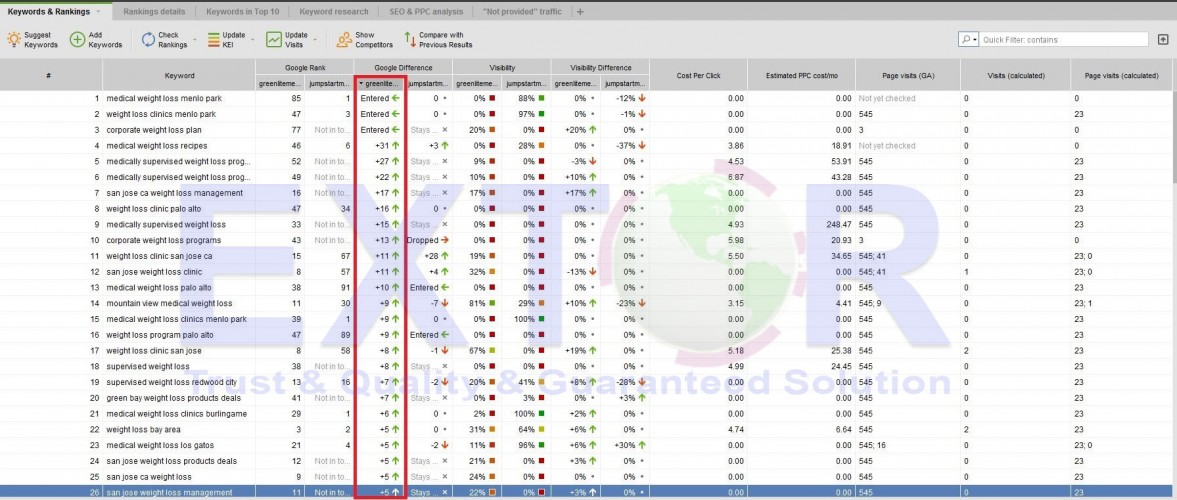Viewport: 1177px width, 500px height.
Task: Click the Compare with Previous Results arrows icon
Action: coord(410,39)
